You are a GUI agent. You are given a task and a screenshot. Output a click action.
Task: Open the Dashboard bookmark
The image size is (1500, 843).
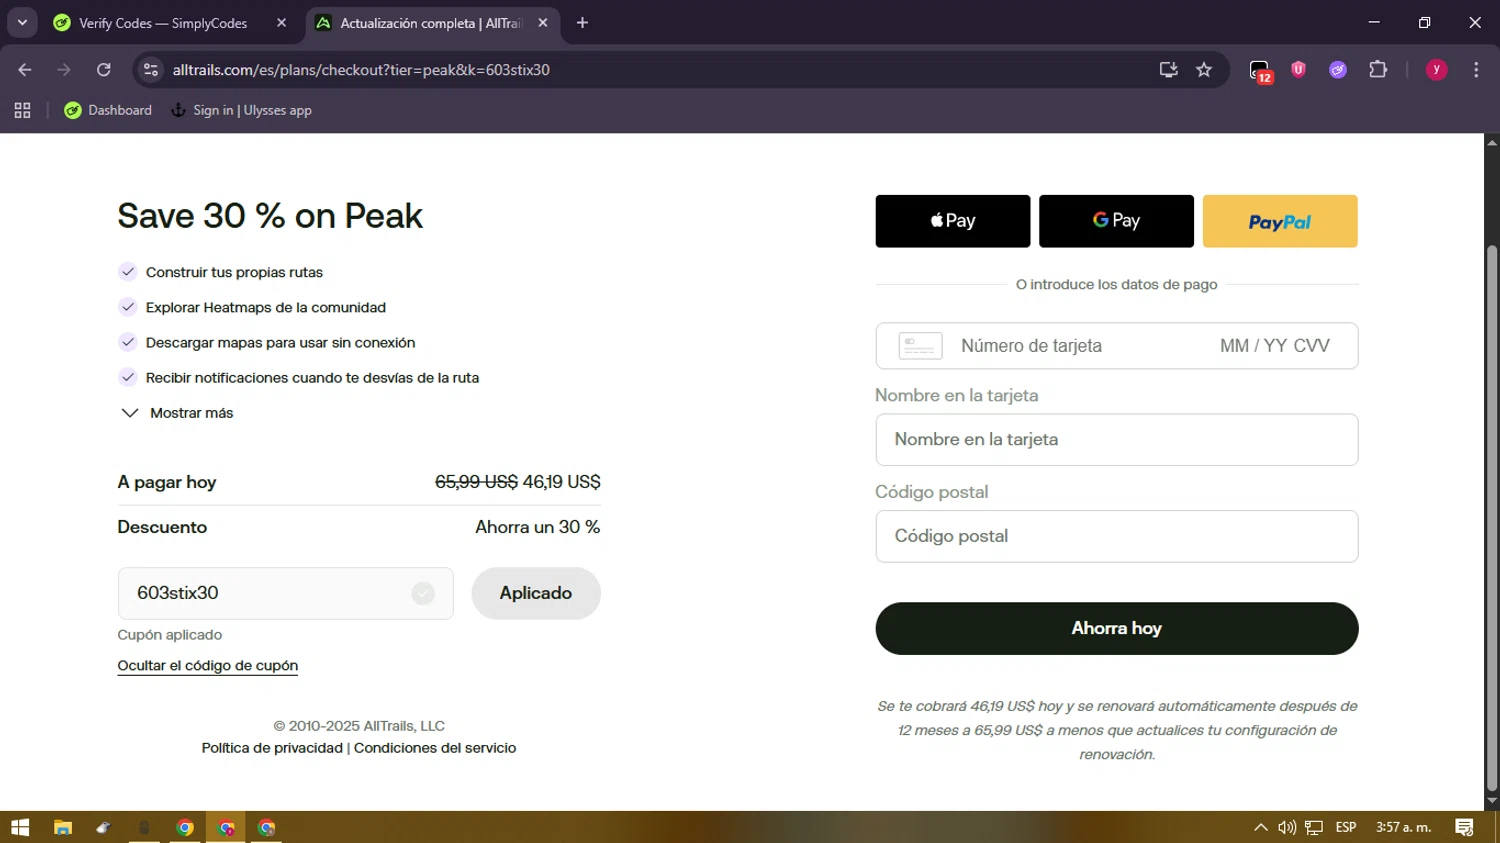[x=108, y=111]
